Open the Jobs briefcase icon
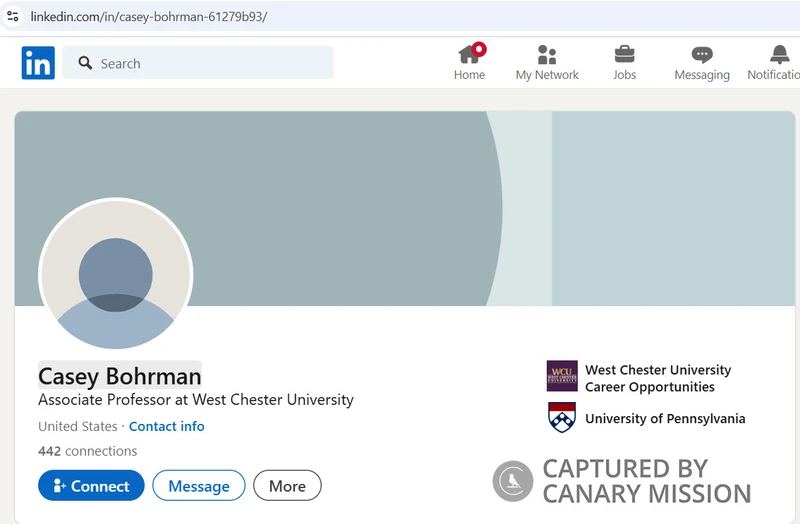 coord(624,54)
